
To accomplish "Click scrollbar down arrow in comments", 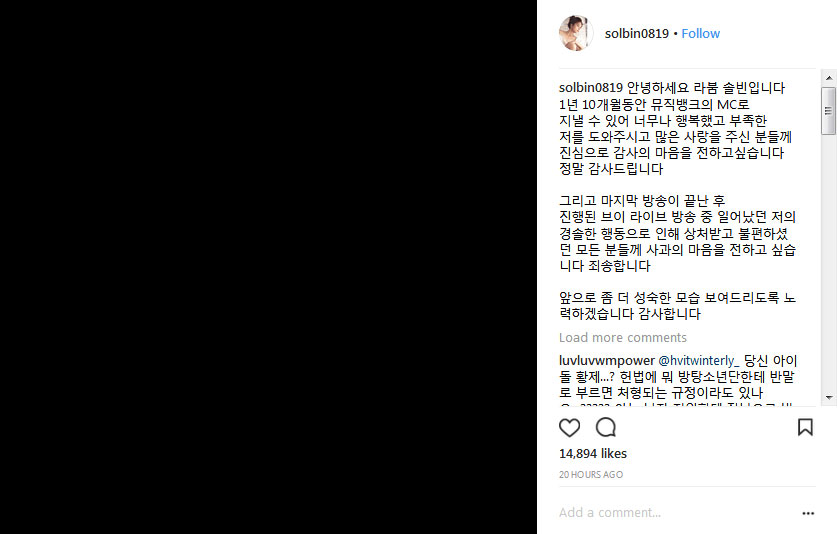I will [x=829, y=397].
